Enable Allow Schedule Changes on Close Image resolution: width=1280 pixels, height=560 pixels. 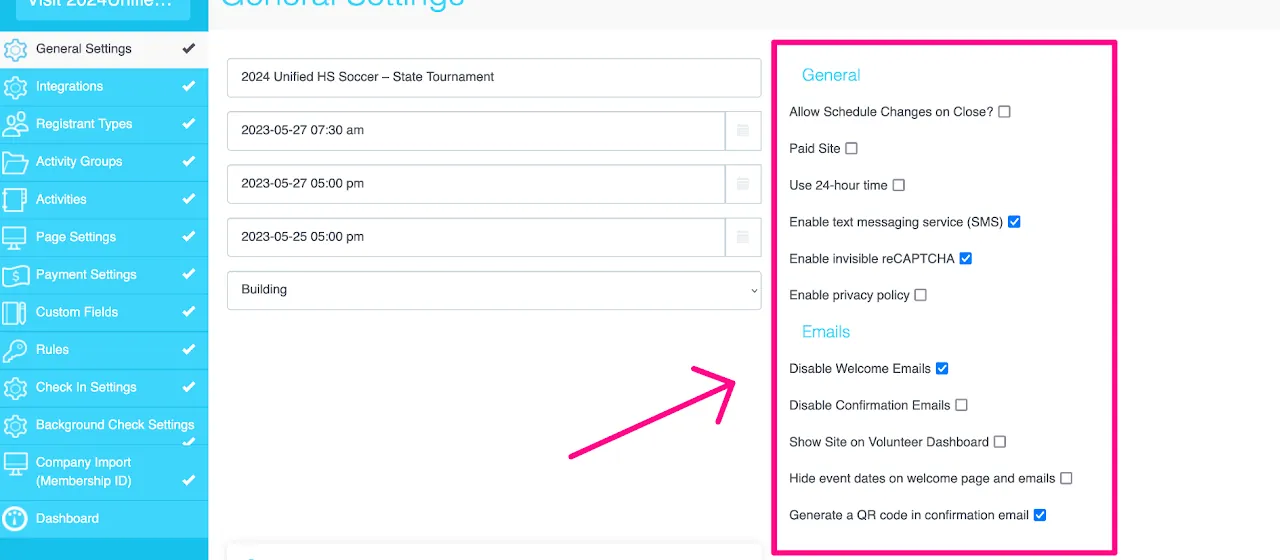(1004, 112)
